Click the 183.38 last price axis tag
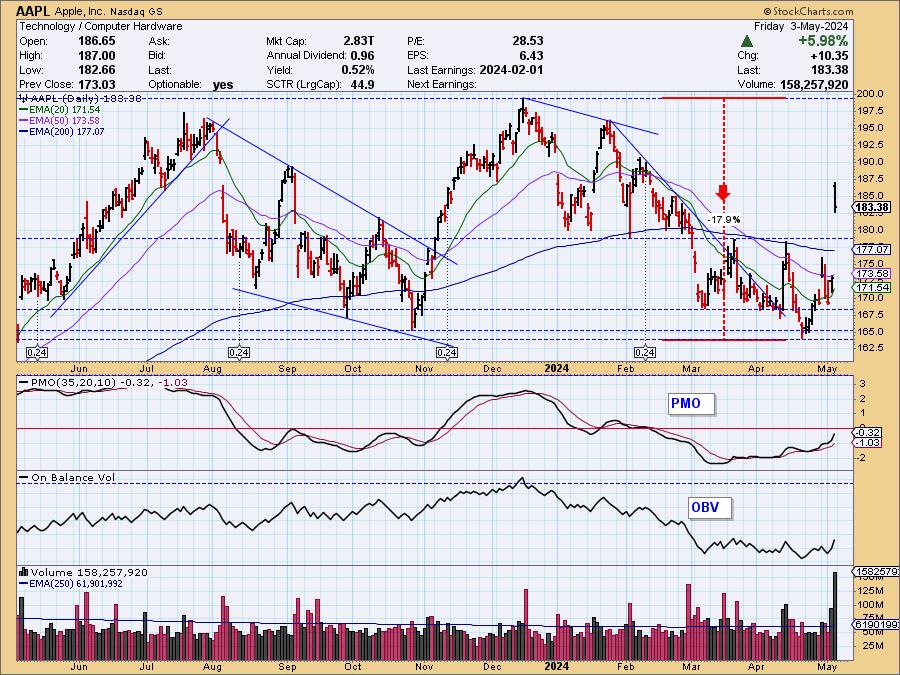The width and height of the screenshot is (900, 675). (x=873, y=207)
